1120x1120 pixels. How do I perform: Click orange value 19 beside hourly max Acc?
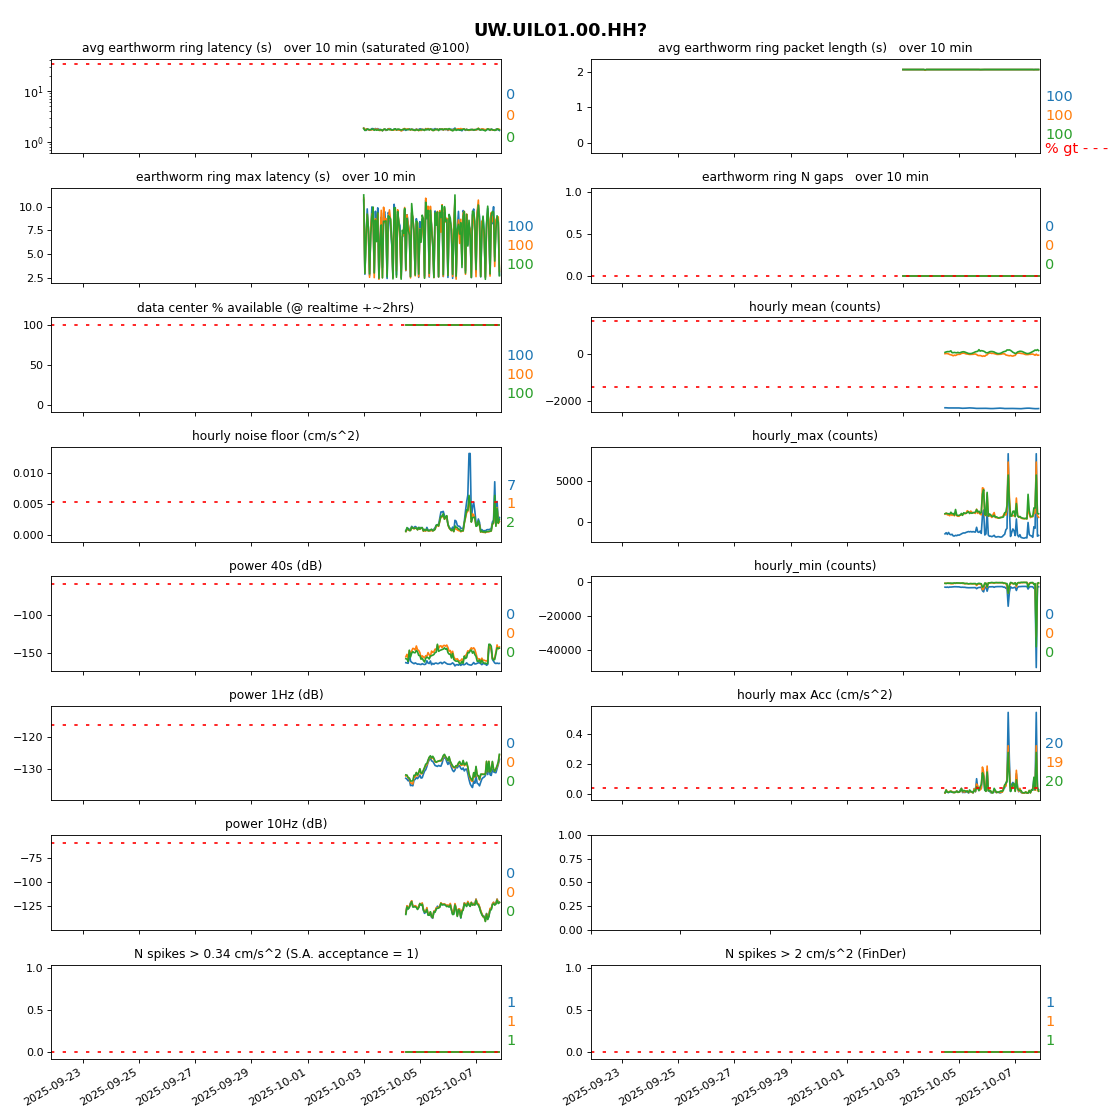1054,763
